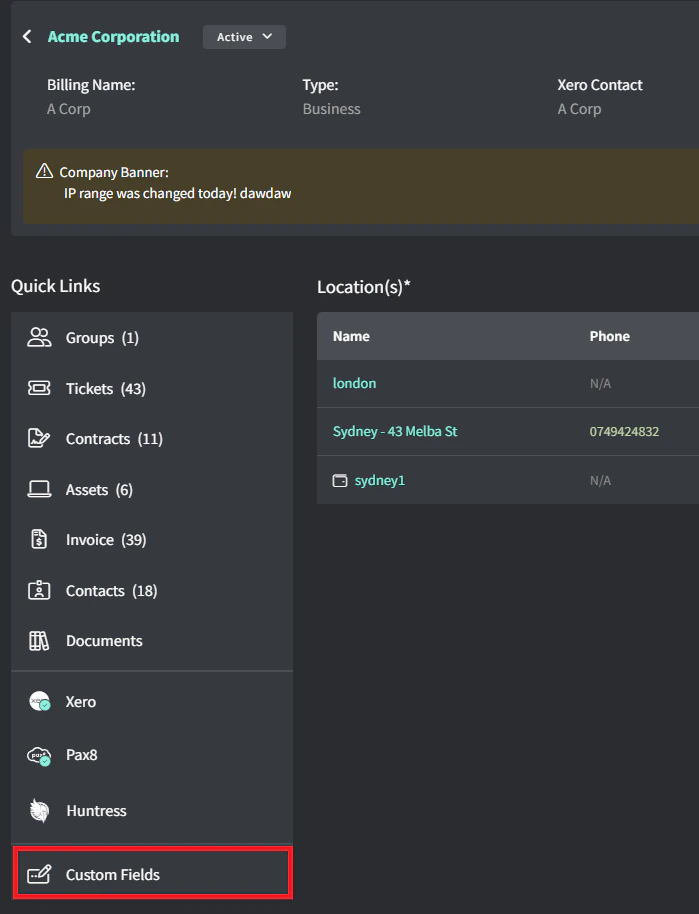Viewport: 699px width, 914px height.
Task: Open the Acme Corporation company title link
Action: (x=114, y=37)
